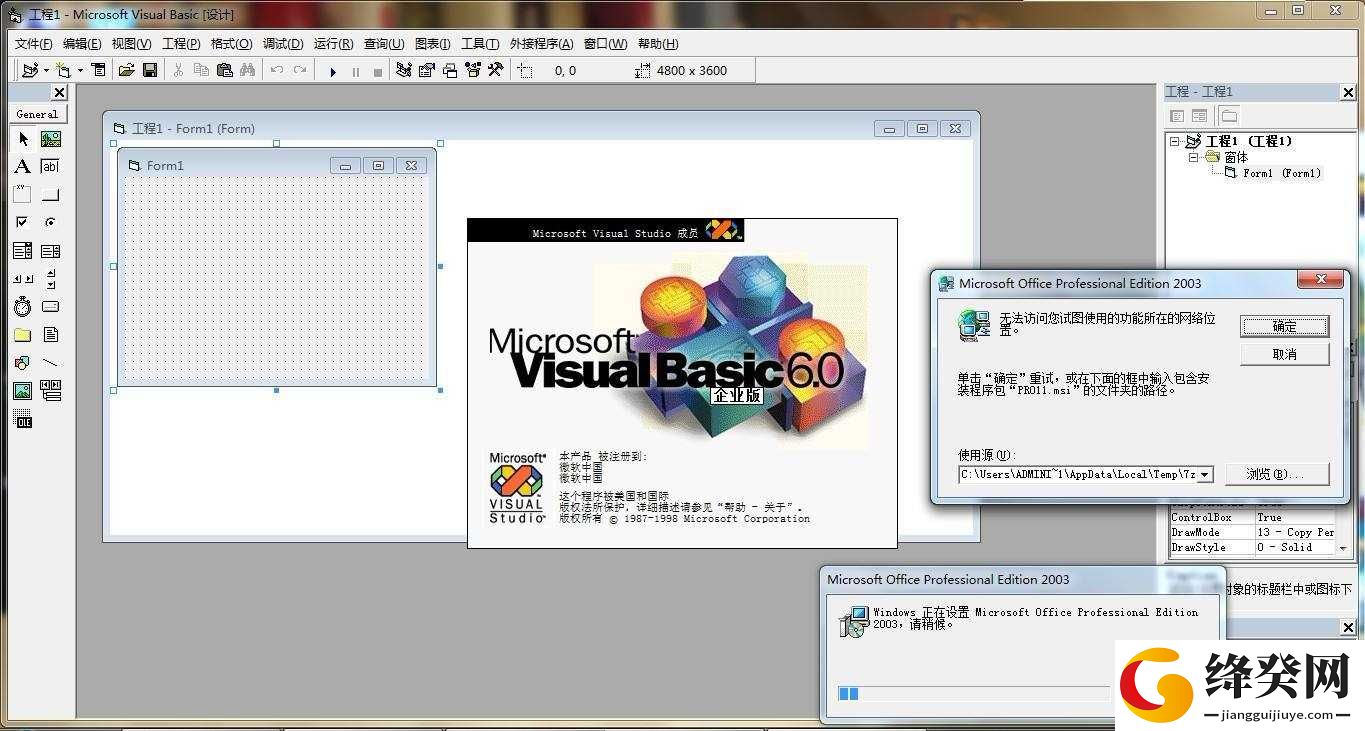
Task: Click the Open Project folder icon
Action: pos(126,70)
